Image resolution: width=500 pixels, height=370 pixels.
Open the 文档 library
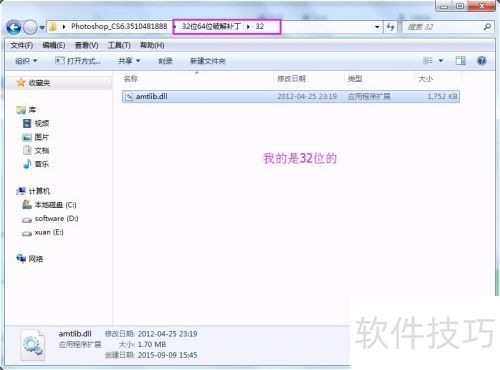click(42, 150)
